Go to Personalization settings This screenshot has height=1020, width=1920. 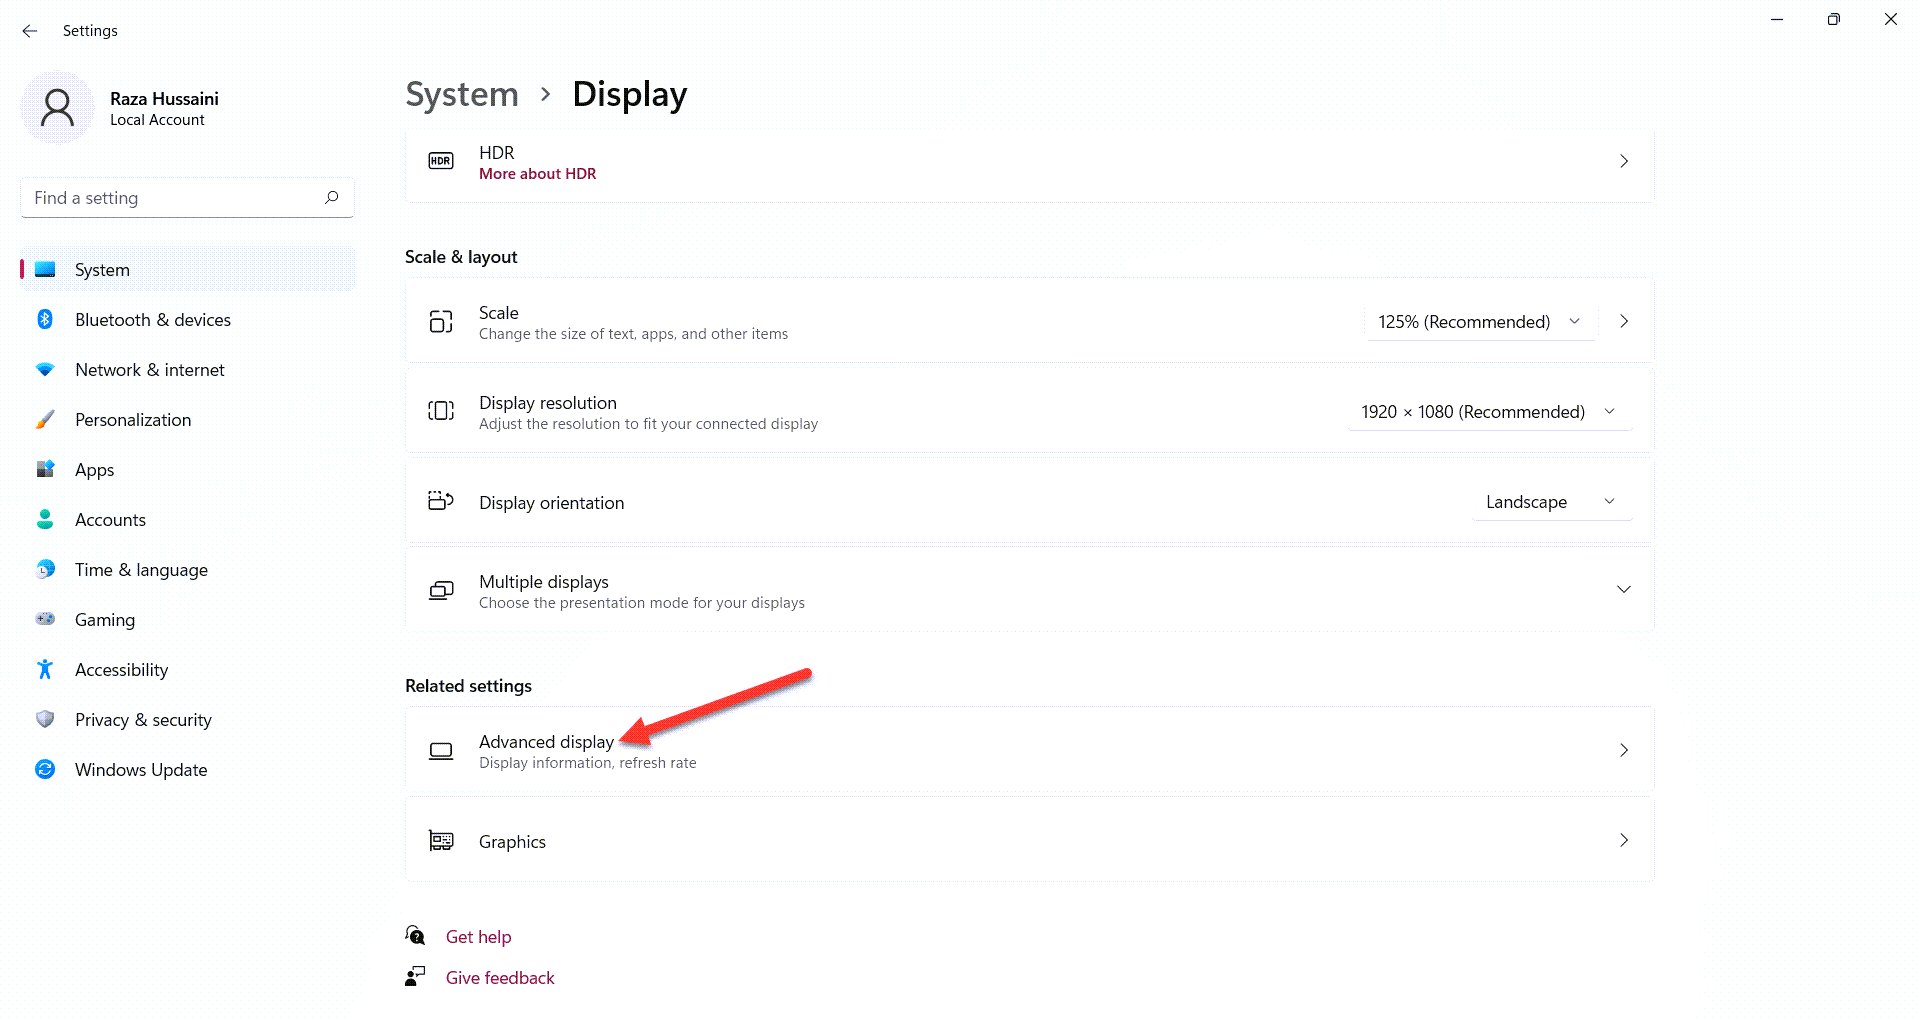pyautogui.click(x=133, y=420)
